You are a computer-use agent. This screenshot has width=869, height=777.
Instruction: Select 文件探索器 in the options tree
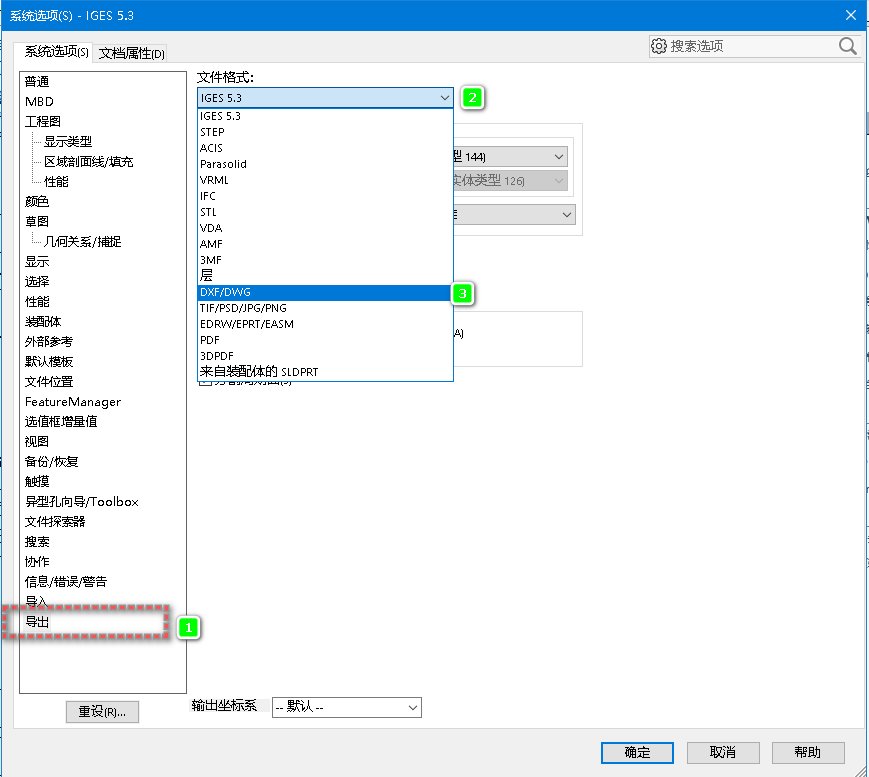55,522
